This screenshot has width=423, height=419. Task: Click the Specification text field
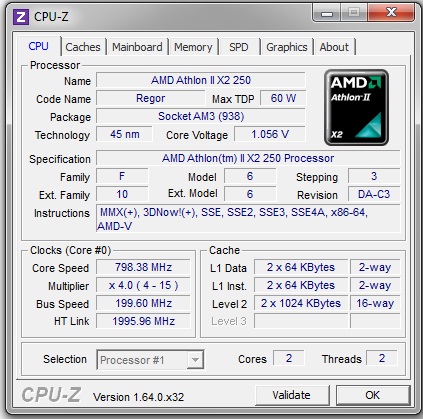pyautogui.click(x=248, y=158)
